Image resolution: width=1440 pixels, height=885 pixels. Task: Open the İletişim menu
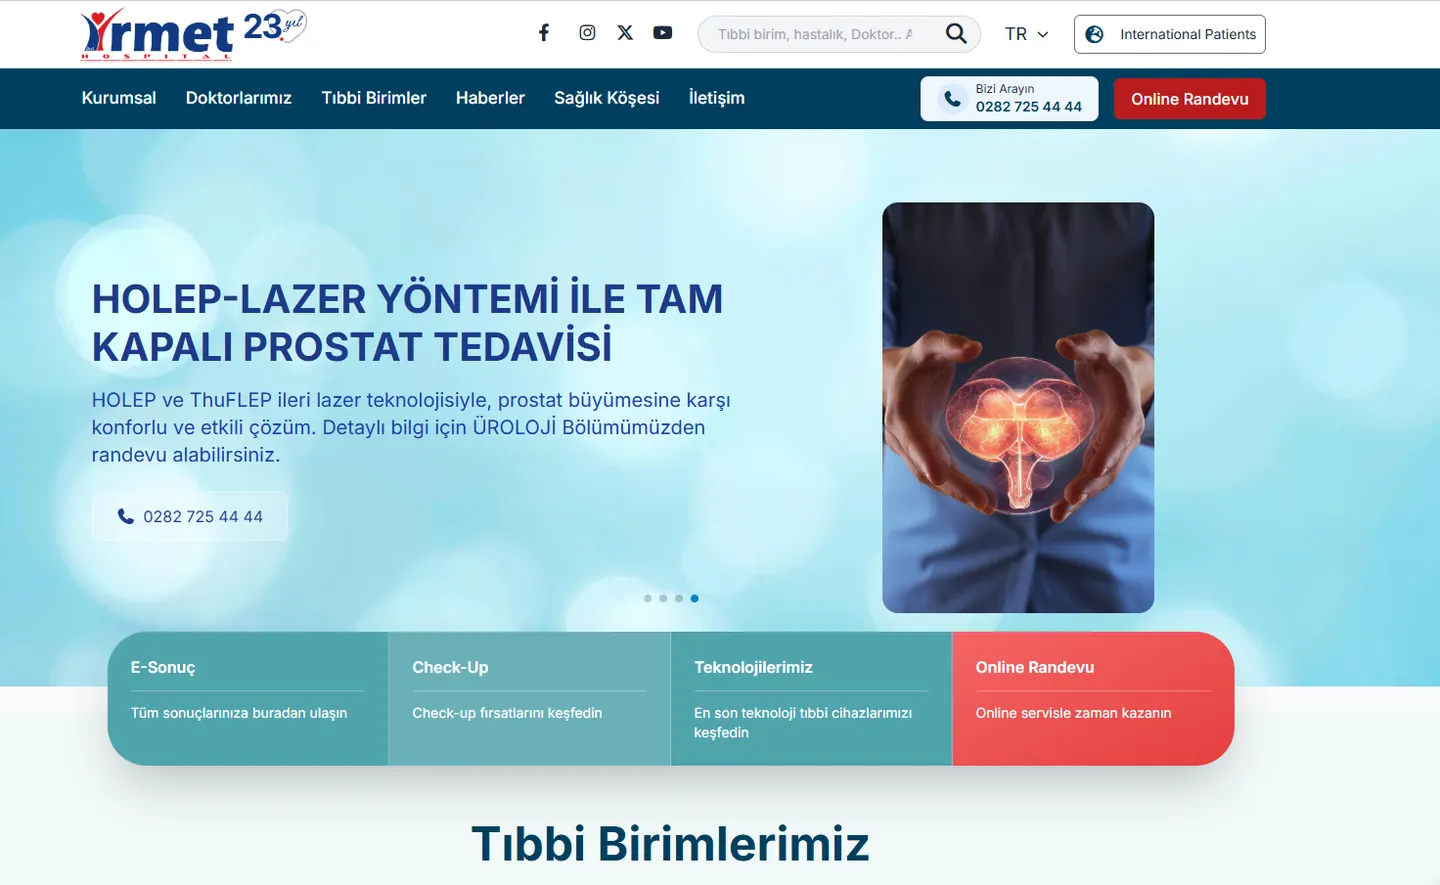coord(717,98)
